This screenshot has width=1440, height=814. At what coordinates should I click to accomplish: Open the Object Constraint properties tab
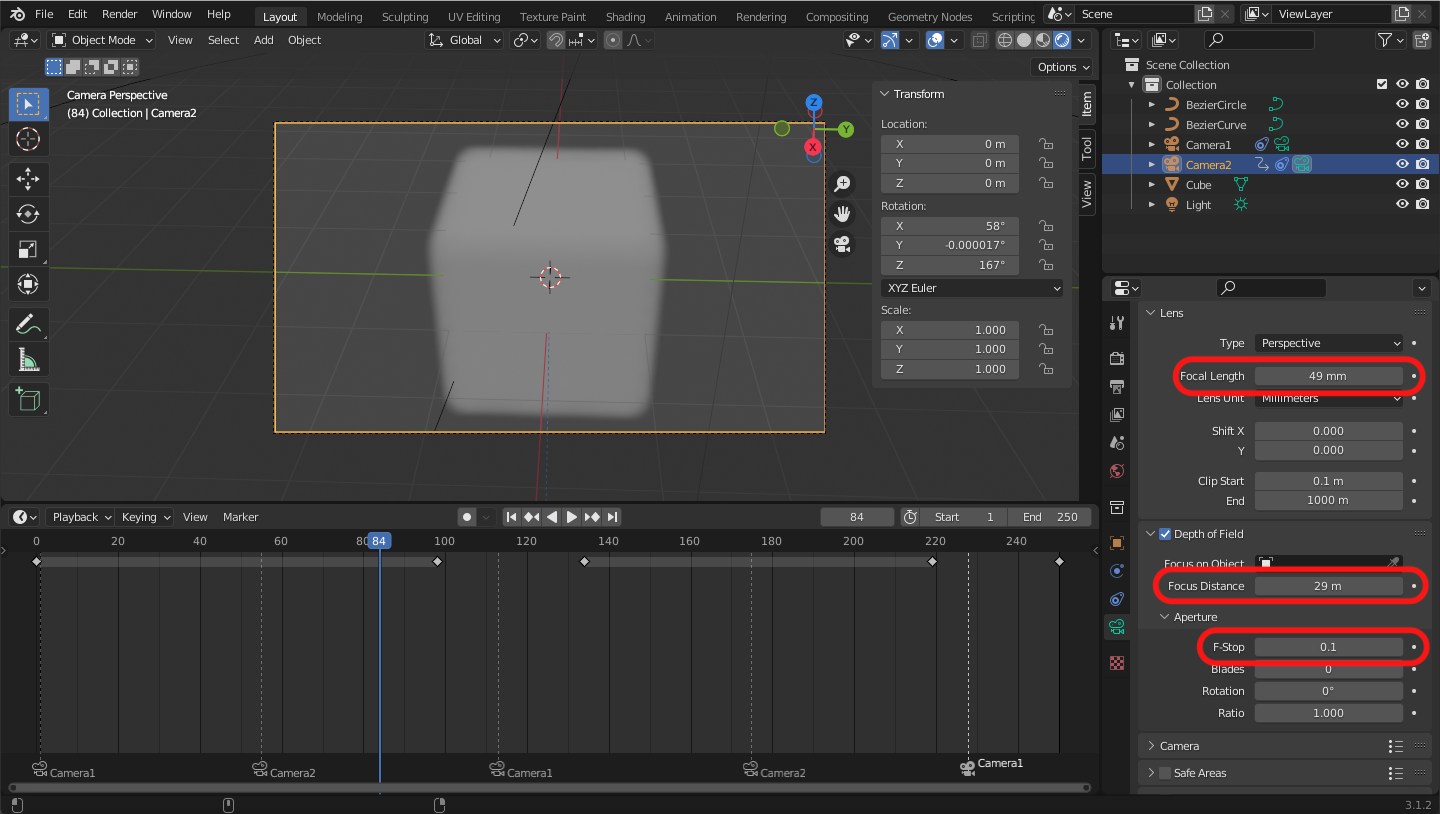point(1117,599)
